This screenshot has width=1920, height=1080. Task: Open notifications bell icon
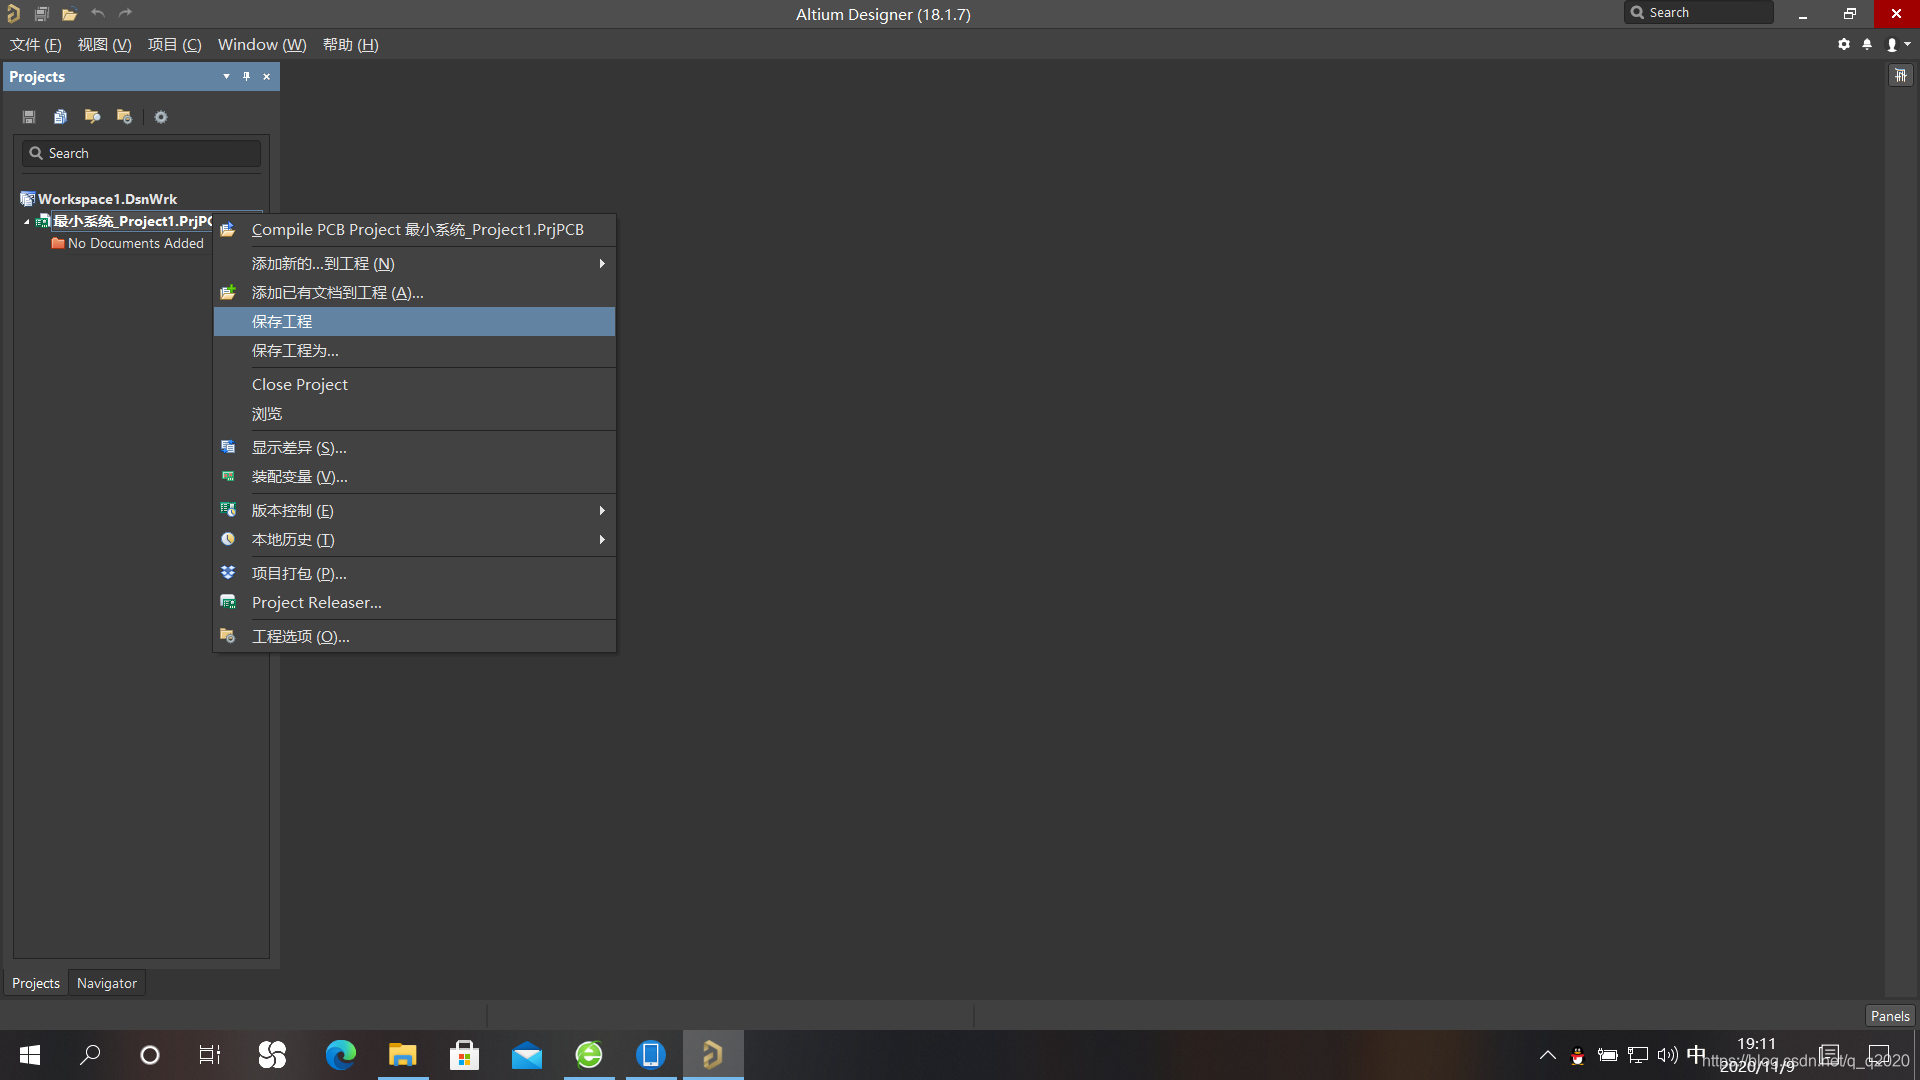[1867, 44]
